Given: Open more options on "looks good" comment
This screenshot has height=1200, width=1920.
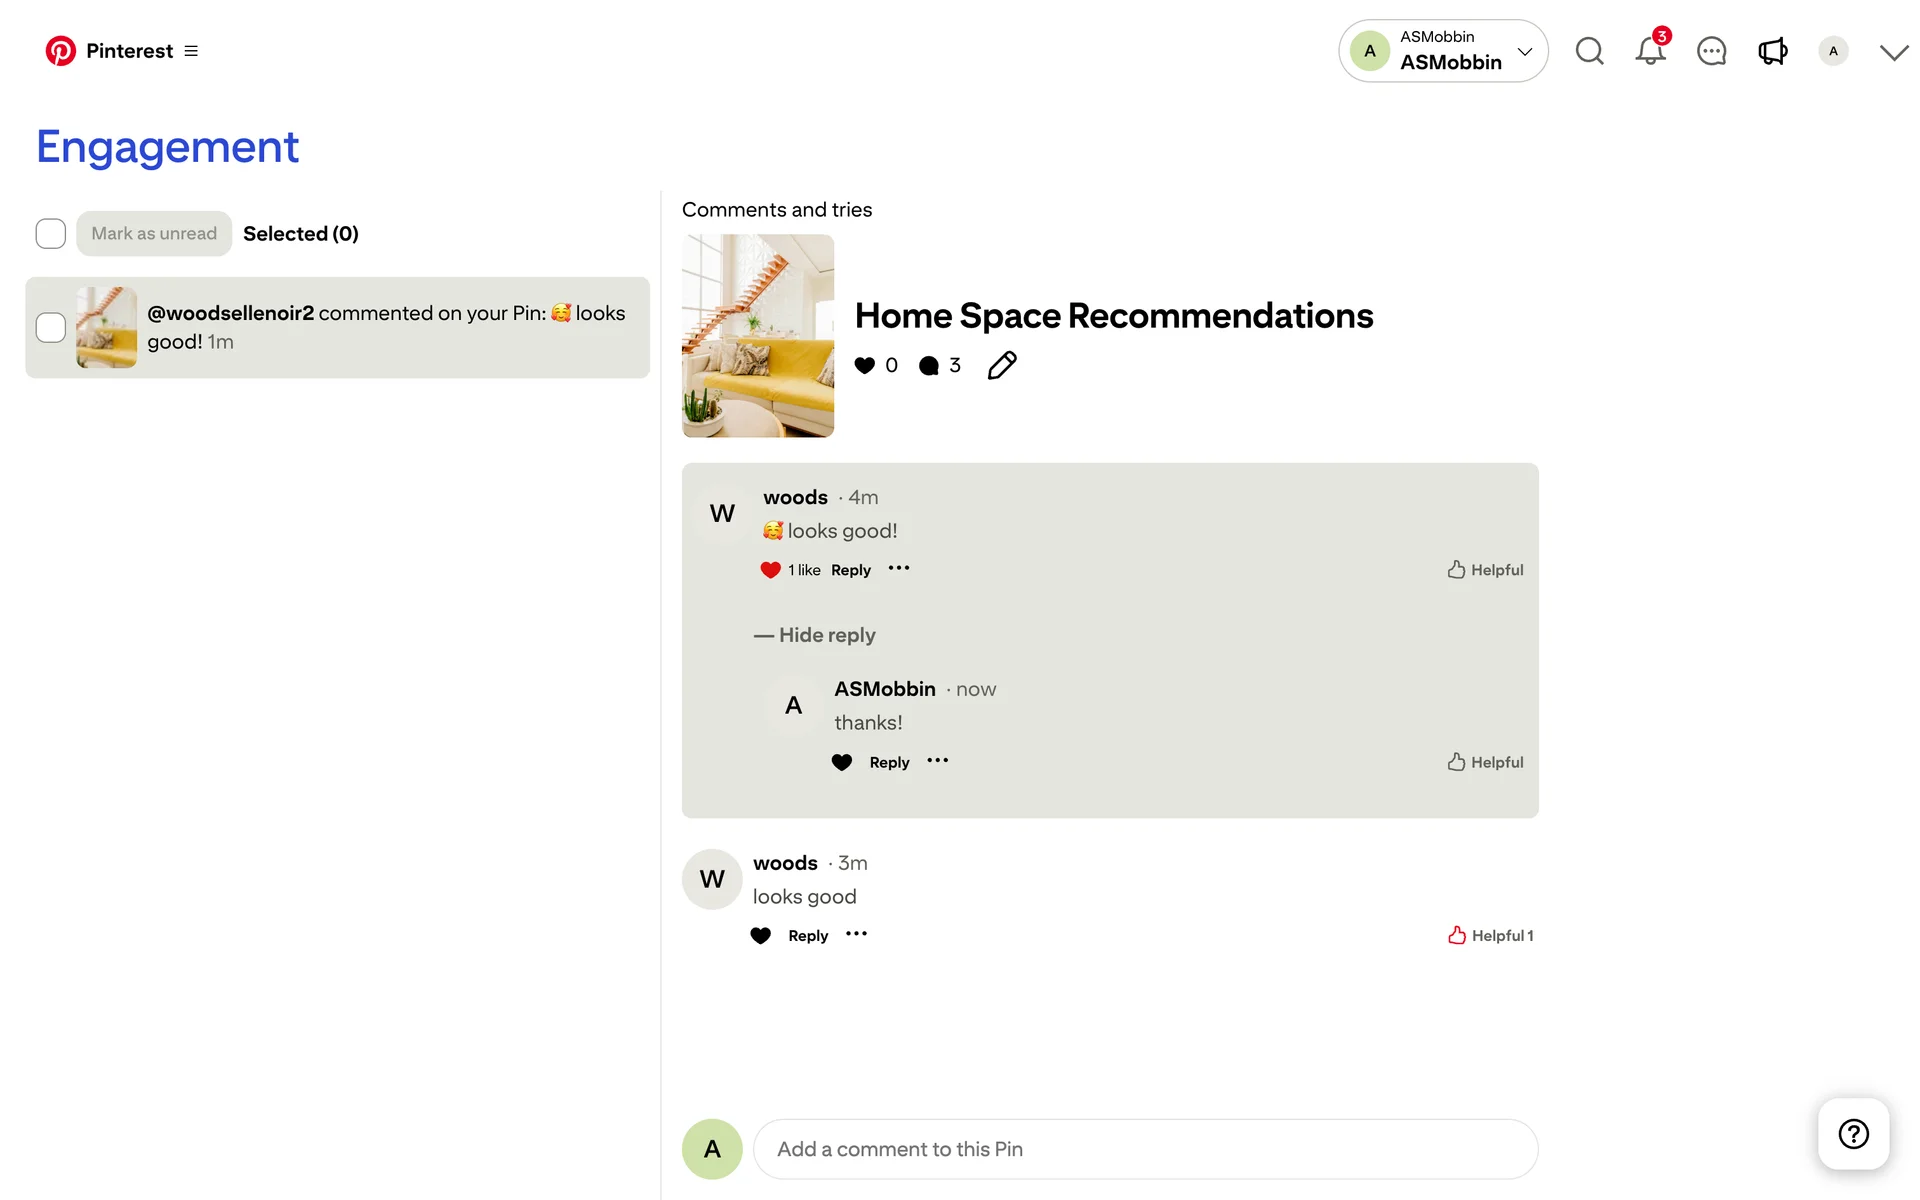Looking at the screenshot, I should (x=856, y=935).
